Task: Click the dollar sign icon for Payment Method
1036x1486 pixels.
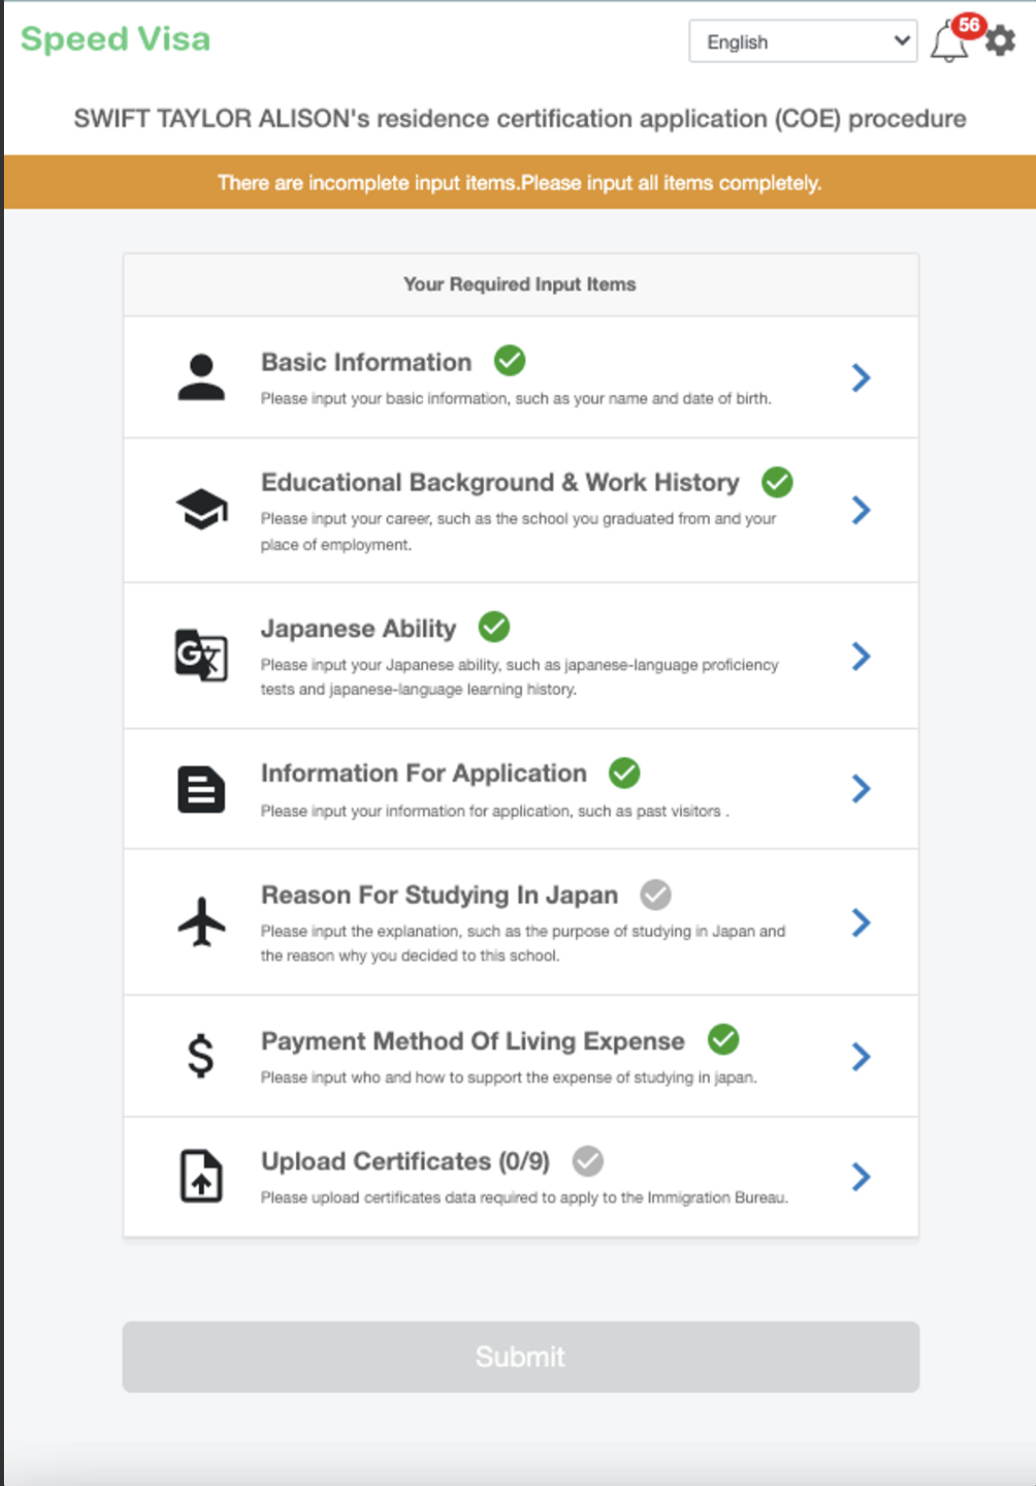Action: click(x=201, y=1056)
